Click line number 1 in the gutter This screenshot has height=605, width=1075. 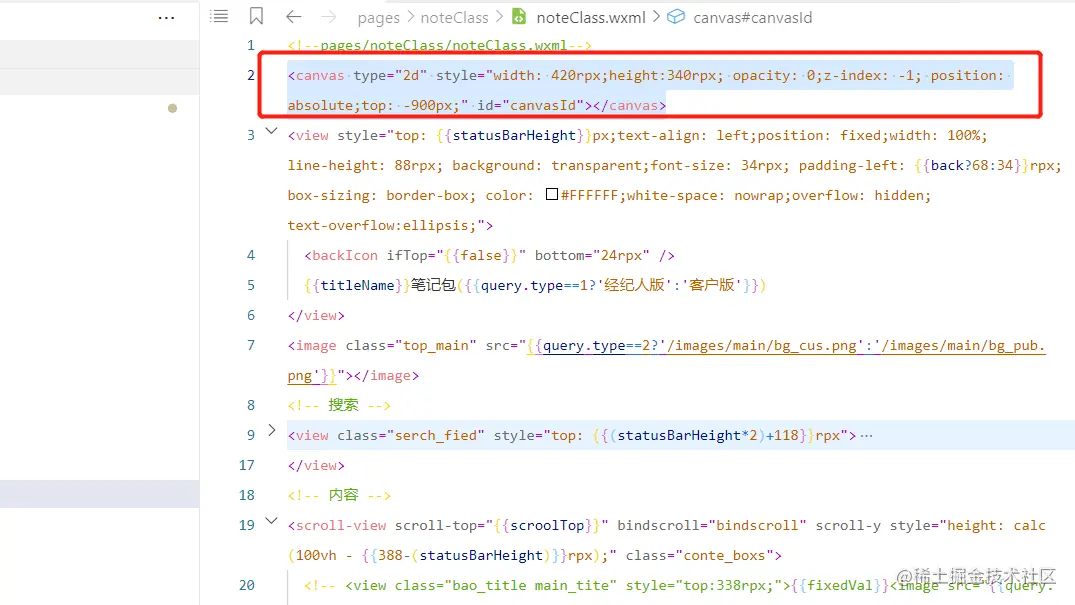pyautogui.click(x=251, y=45)
